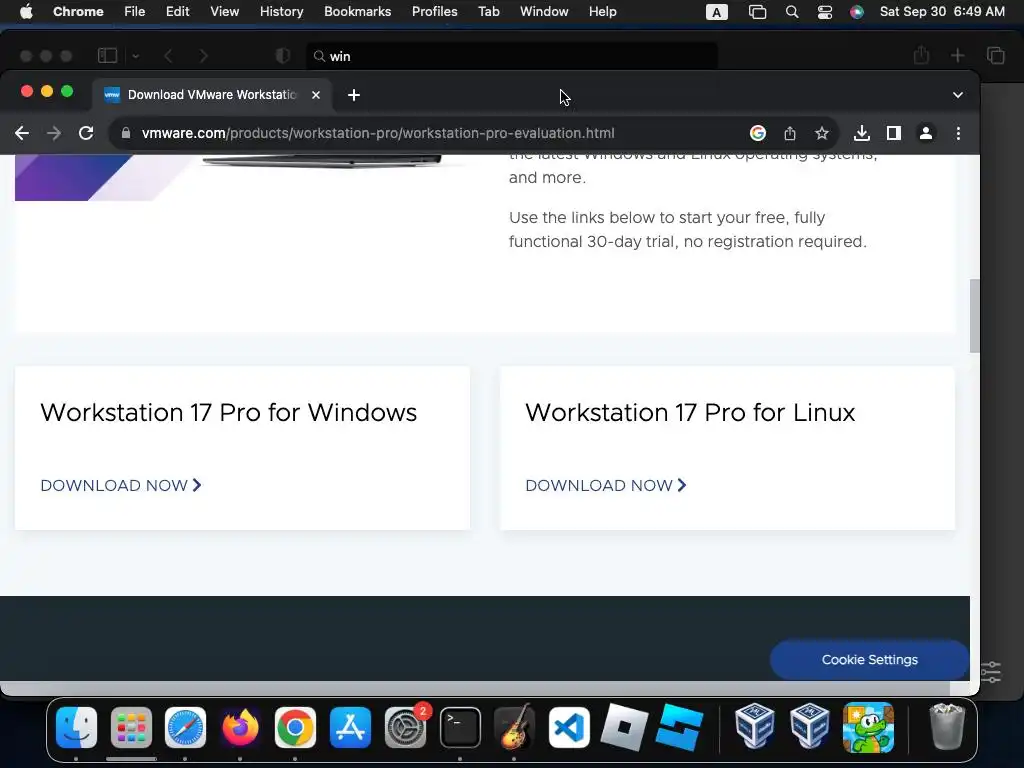Image resolution: width=1024 pixels, height=768 pixels.
Task: Close the Download VMware Workstation tab
Action: coord(316,95)
